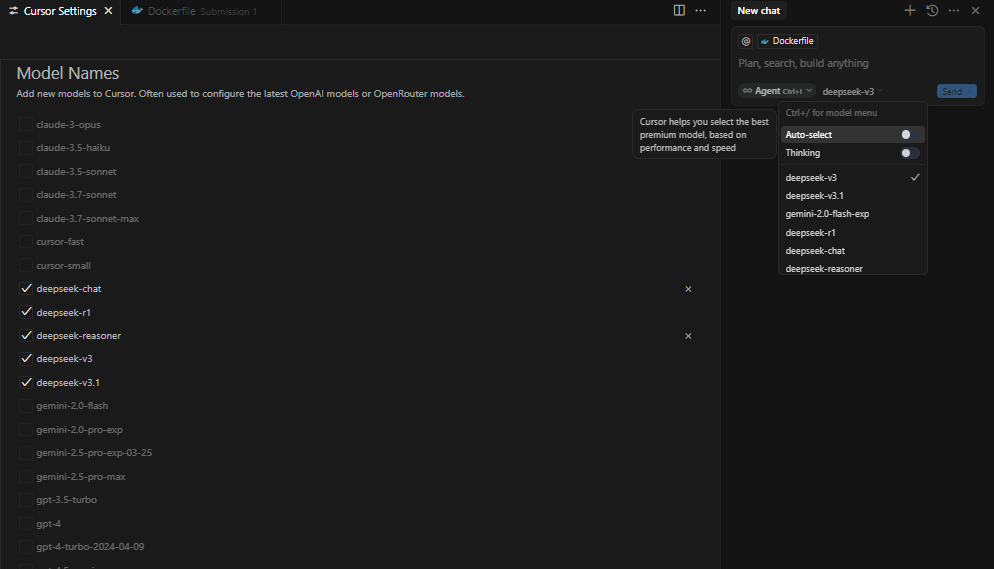Select the New chat tab

758,11
